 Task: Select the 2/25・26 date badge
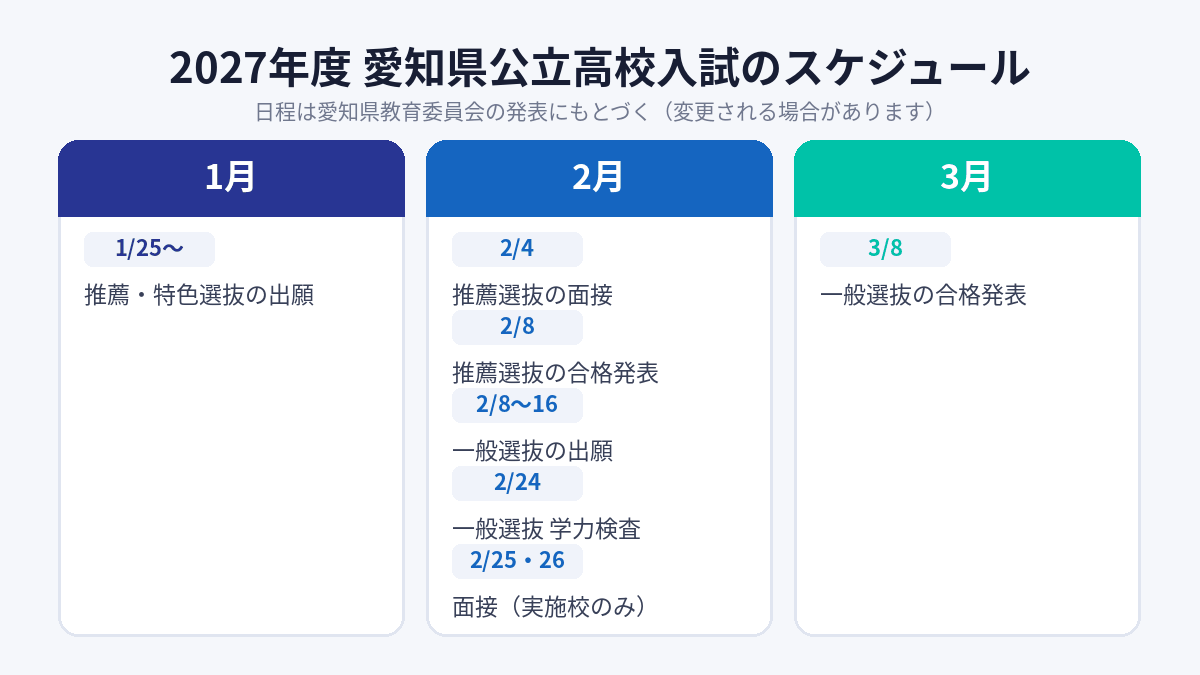tap(517, 561)
